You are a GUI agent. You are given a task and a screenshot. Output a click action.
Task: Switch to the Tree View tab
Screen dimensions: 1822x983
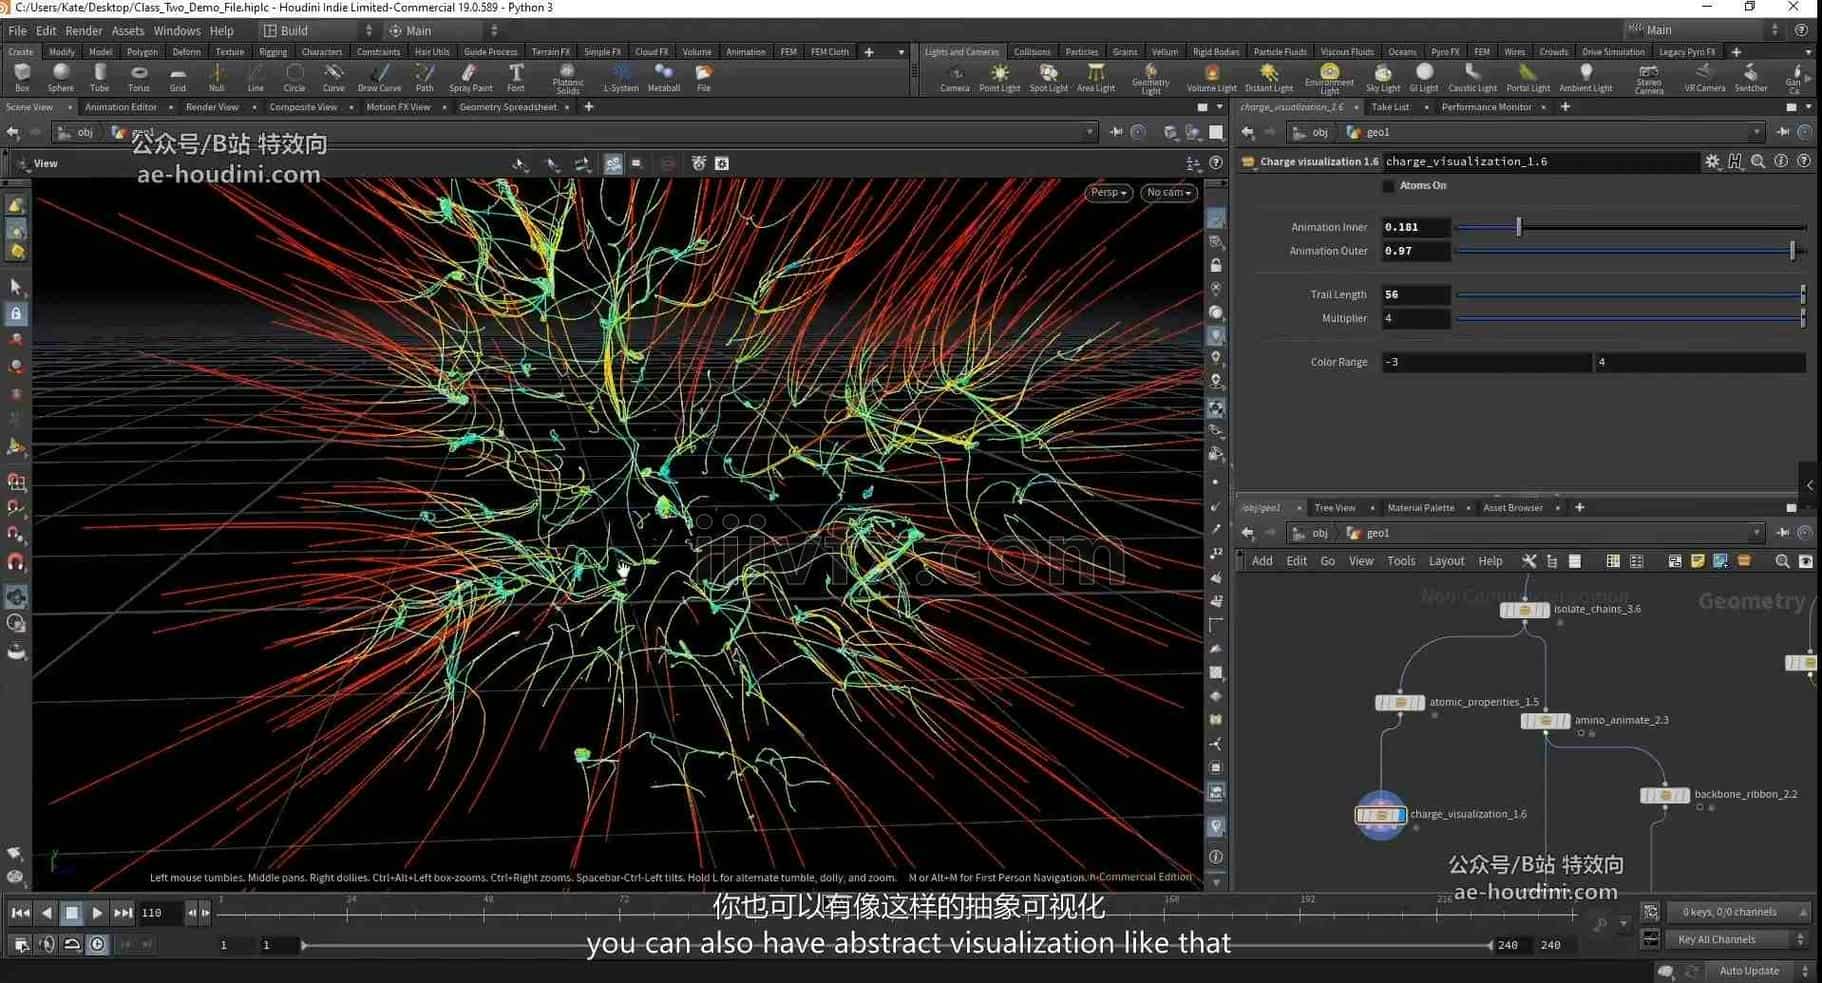(1335, 508)
